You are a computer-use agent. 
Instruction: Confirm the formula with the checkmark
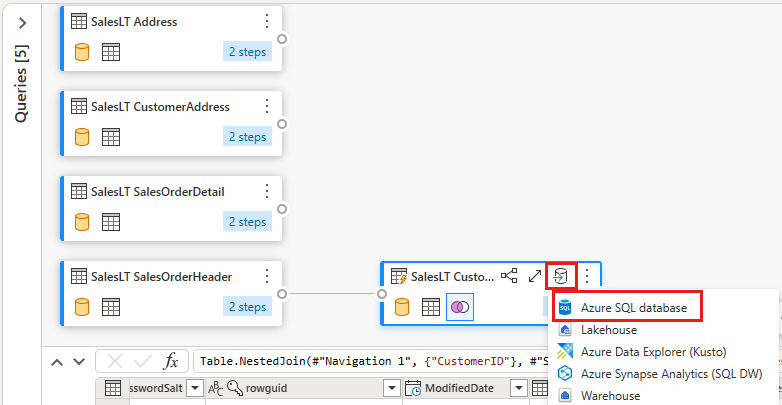tap(143, 362)
